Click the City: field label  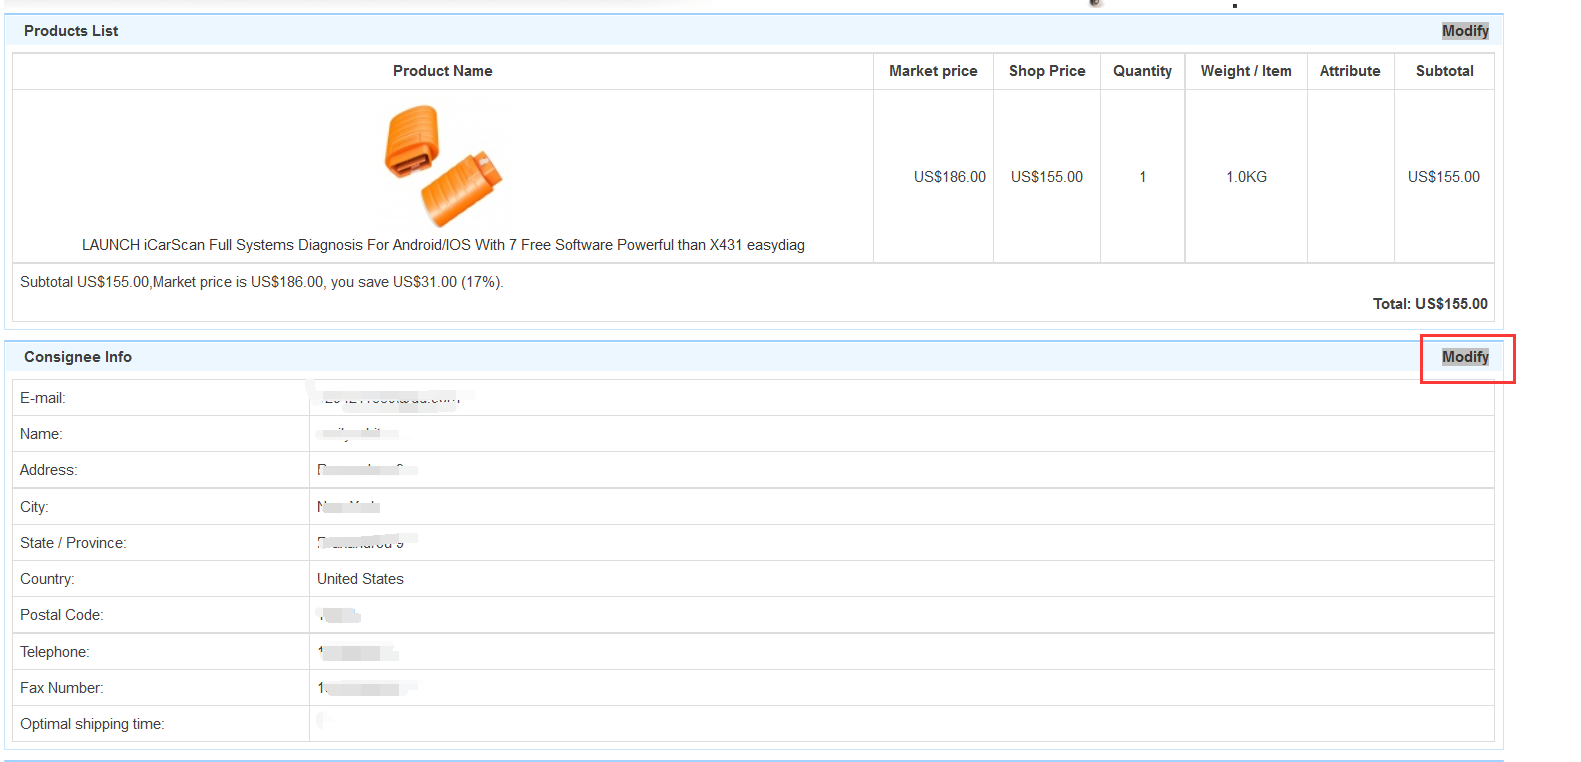tap(34, 507)
